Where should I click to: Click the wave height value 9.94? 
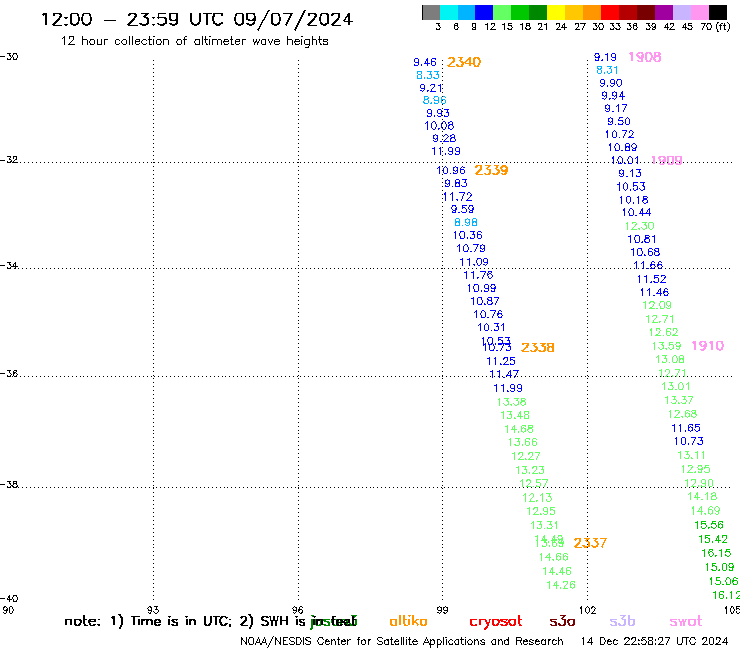point(613,96)
